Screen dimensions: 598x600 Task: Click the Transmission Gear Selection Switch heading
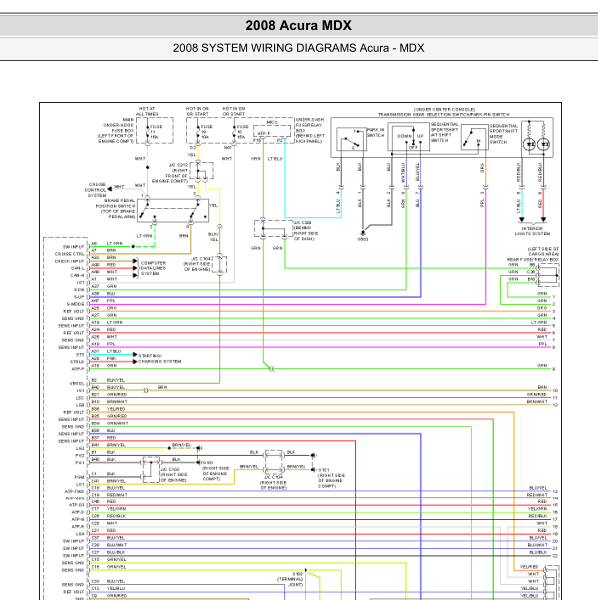444,114
